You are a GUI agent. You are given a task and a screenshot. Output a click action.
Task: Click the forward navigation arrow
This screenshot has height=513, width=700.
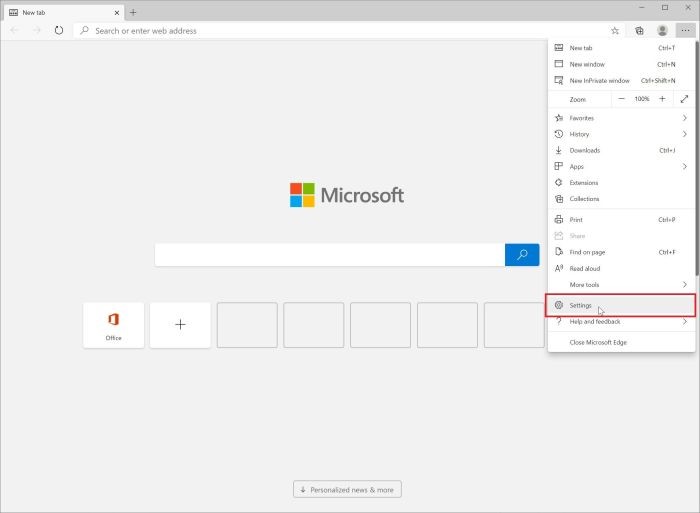pos(37,30)
